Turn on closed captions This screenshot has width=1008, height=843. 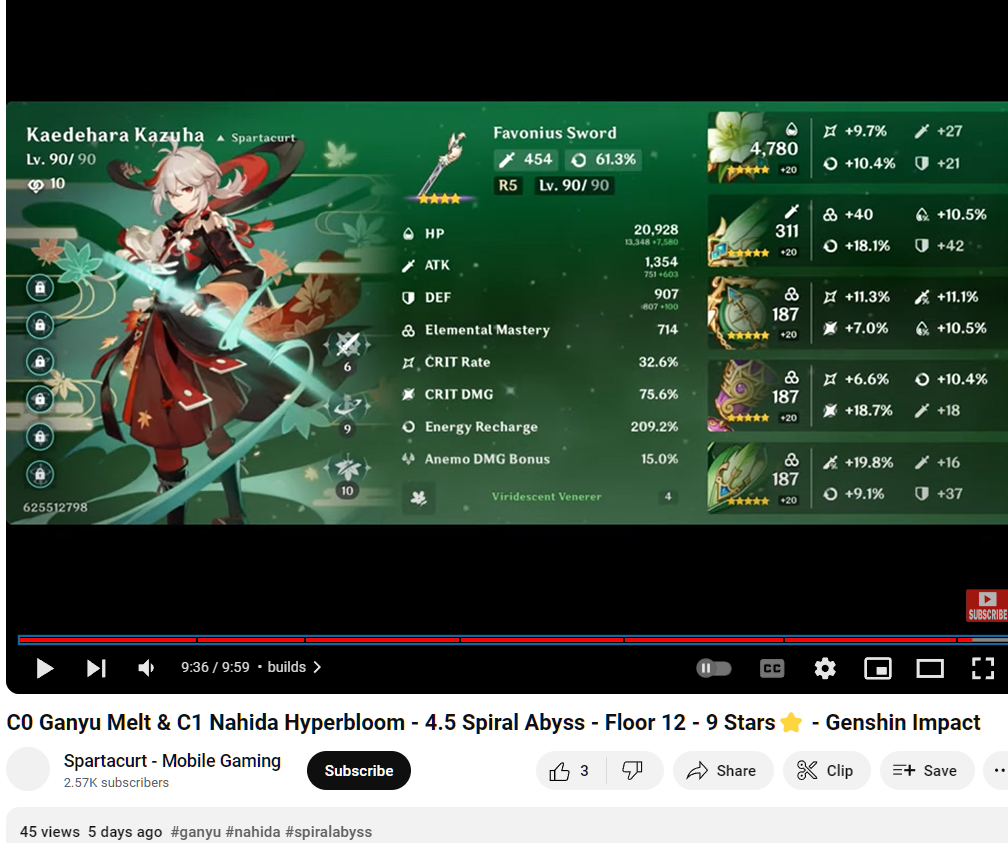point(771,668)
